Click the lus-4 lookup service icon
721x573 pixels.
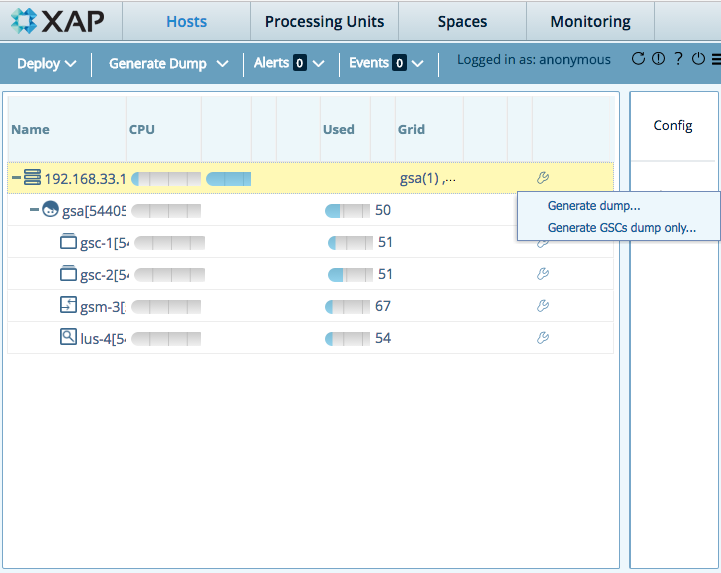69,337
